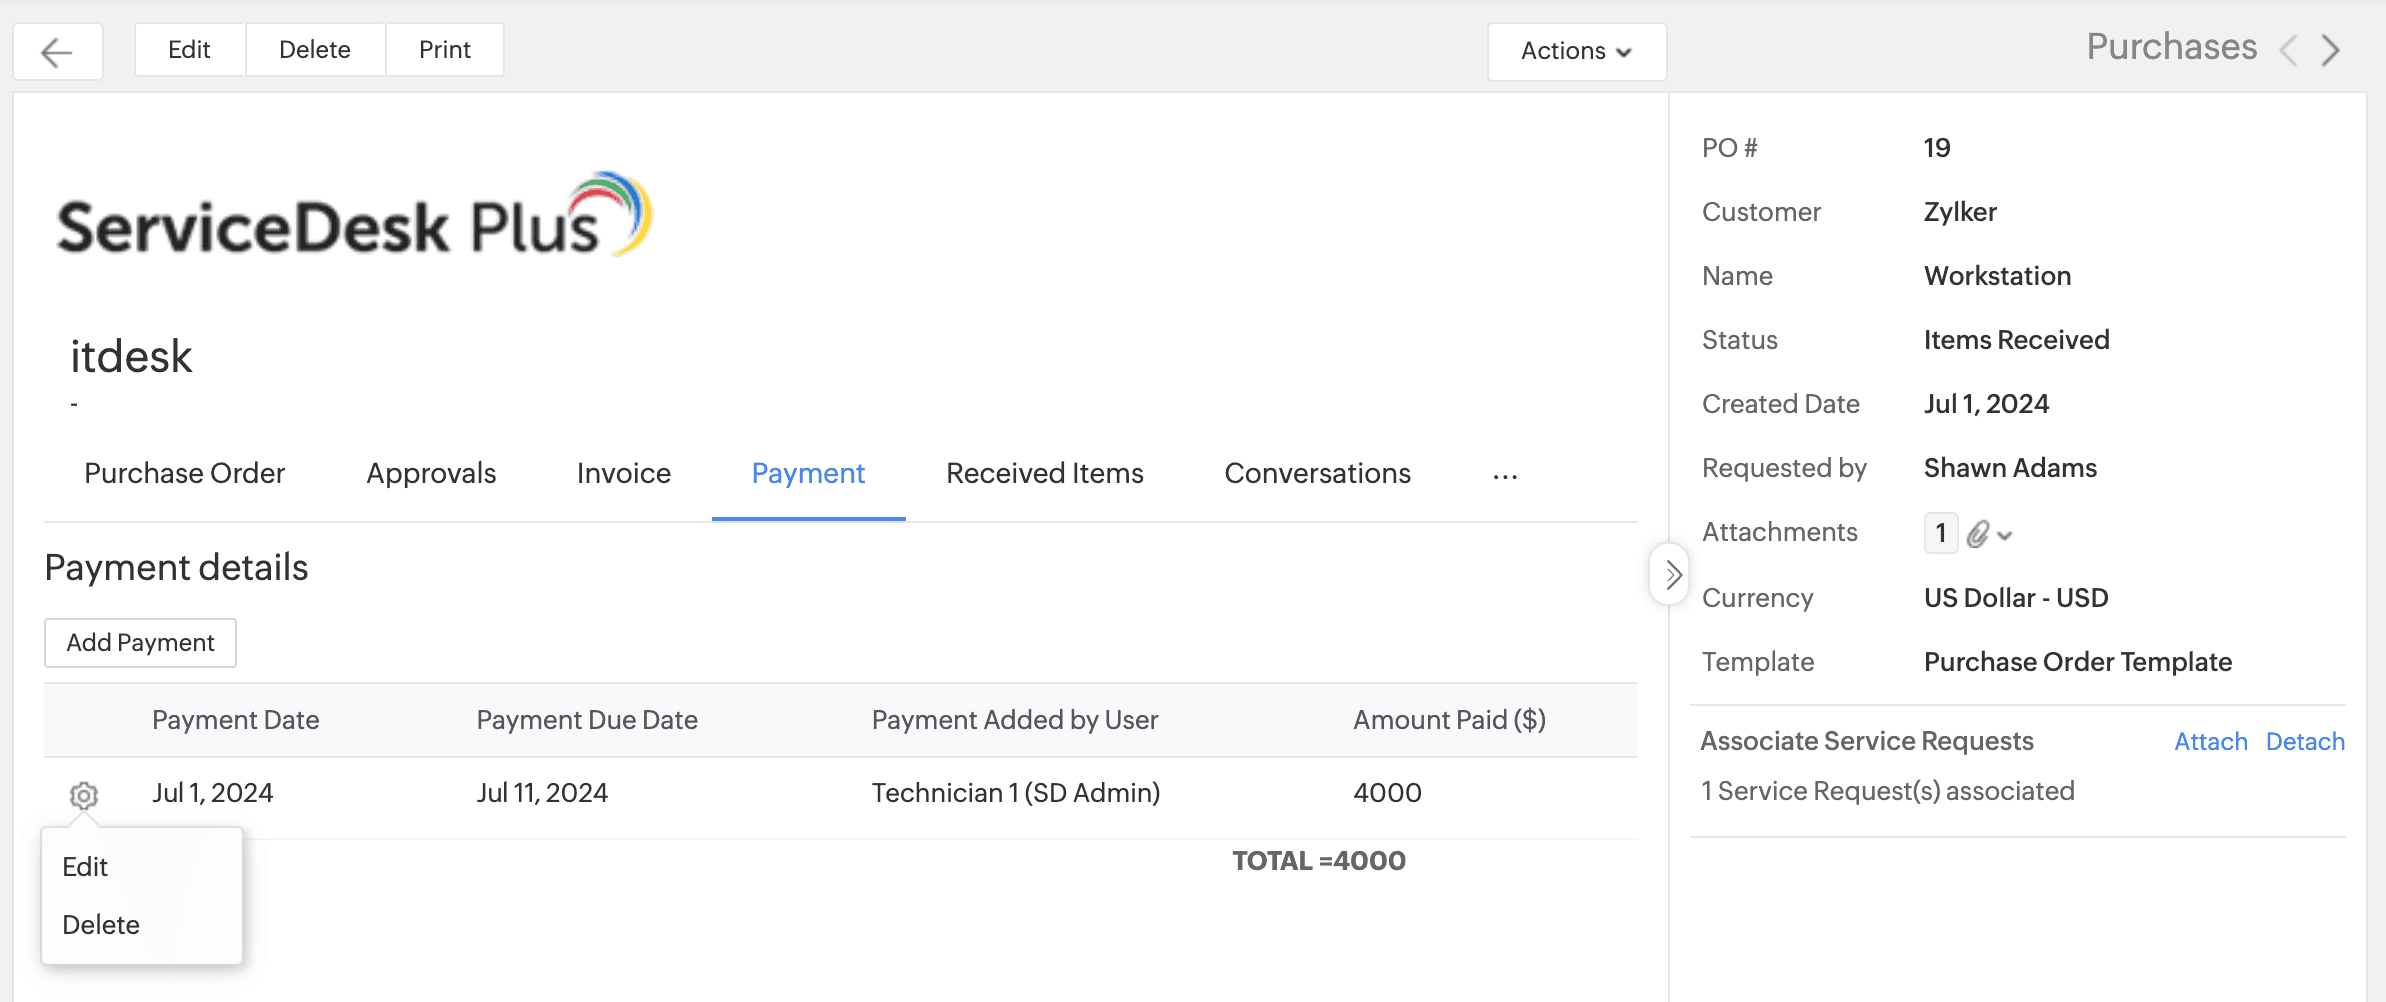Click the Detach service request link
This screenshot has width=2386, height=1002.
[2304, 742]
